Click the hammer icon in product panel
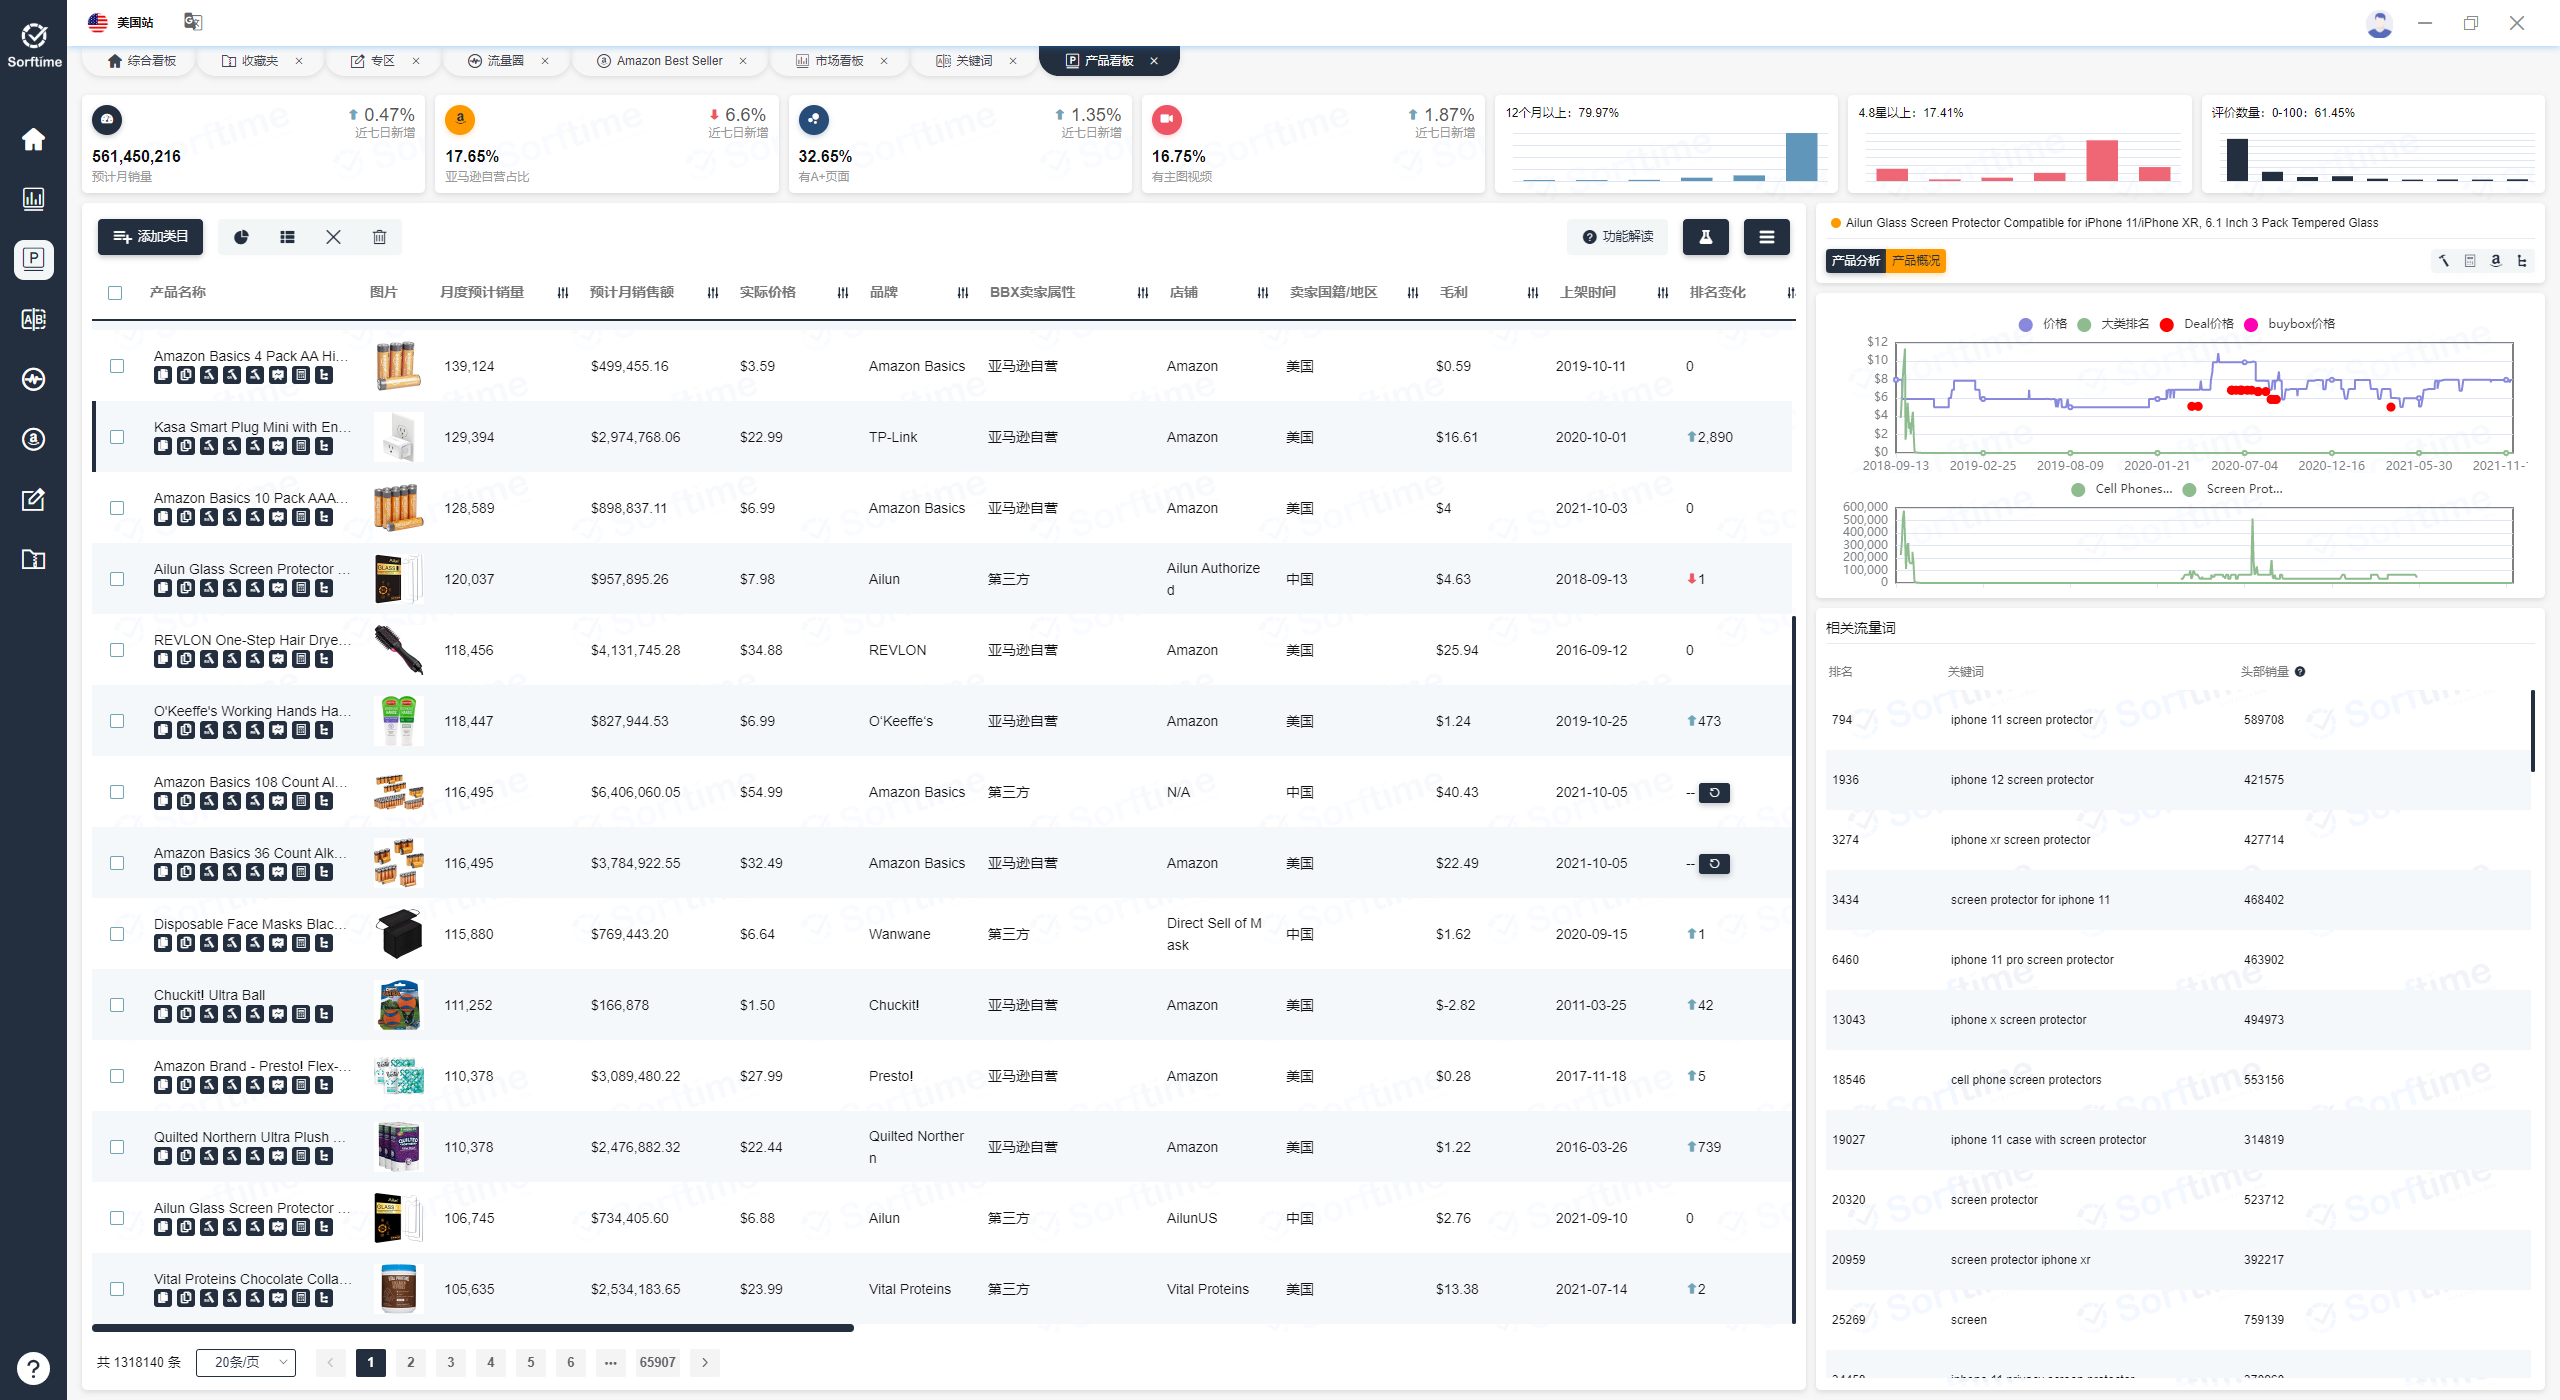The height and width of the screenshot is (1400, 2560). pyautogui.click(x=2444, y=261)
